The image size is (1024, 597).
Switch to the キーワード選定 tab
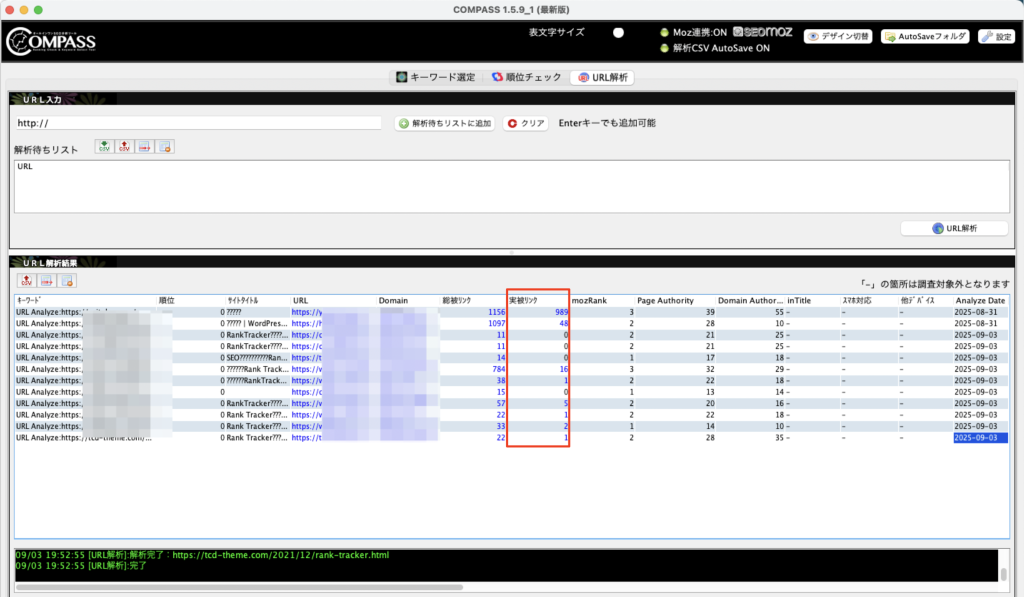point(435,77)
